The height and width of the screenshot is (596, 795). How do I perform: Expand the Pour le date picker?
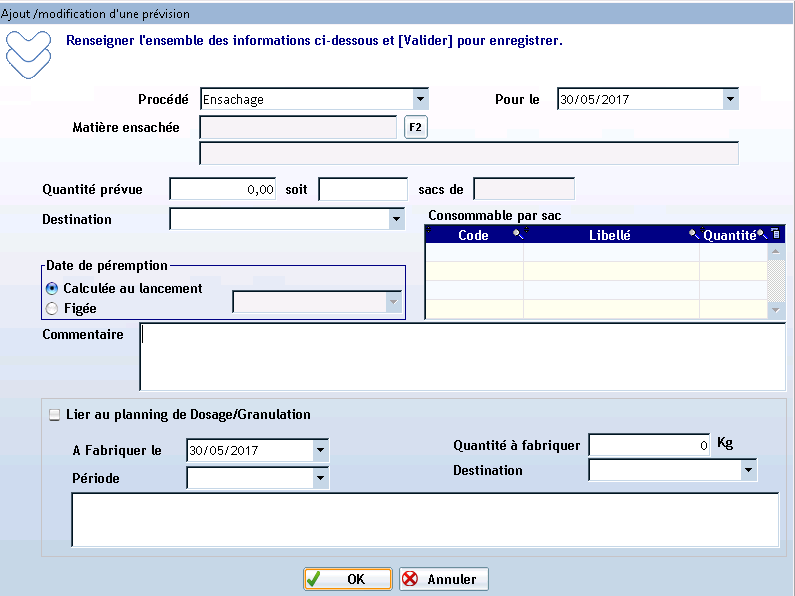(730, 99)
